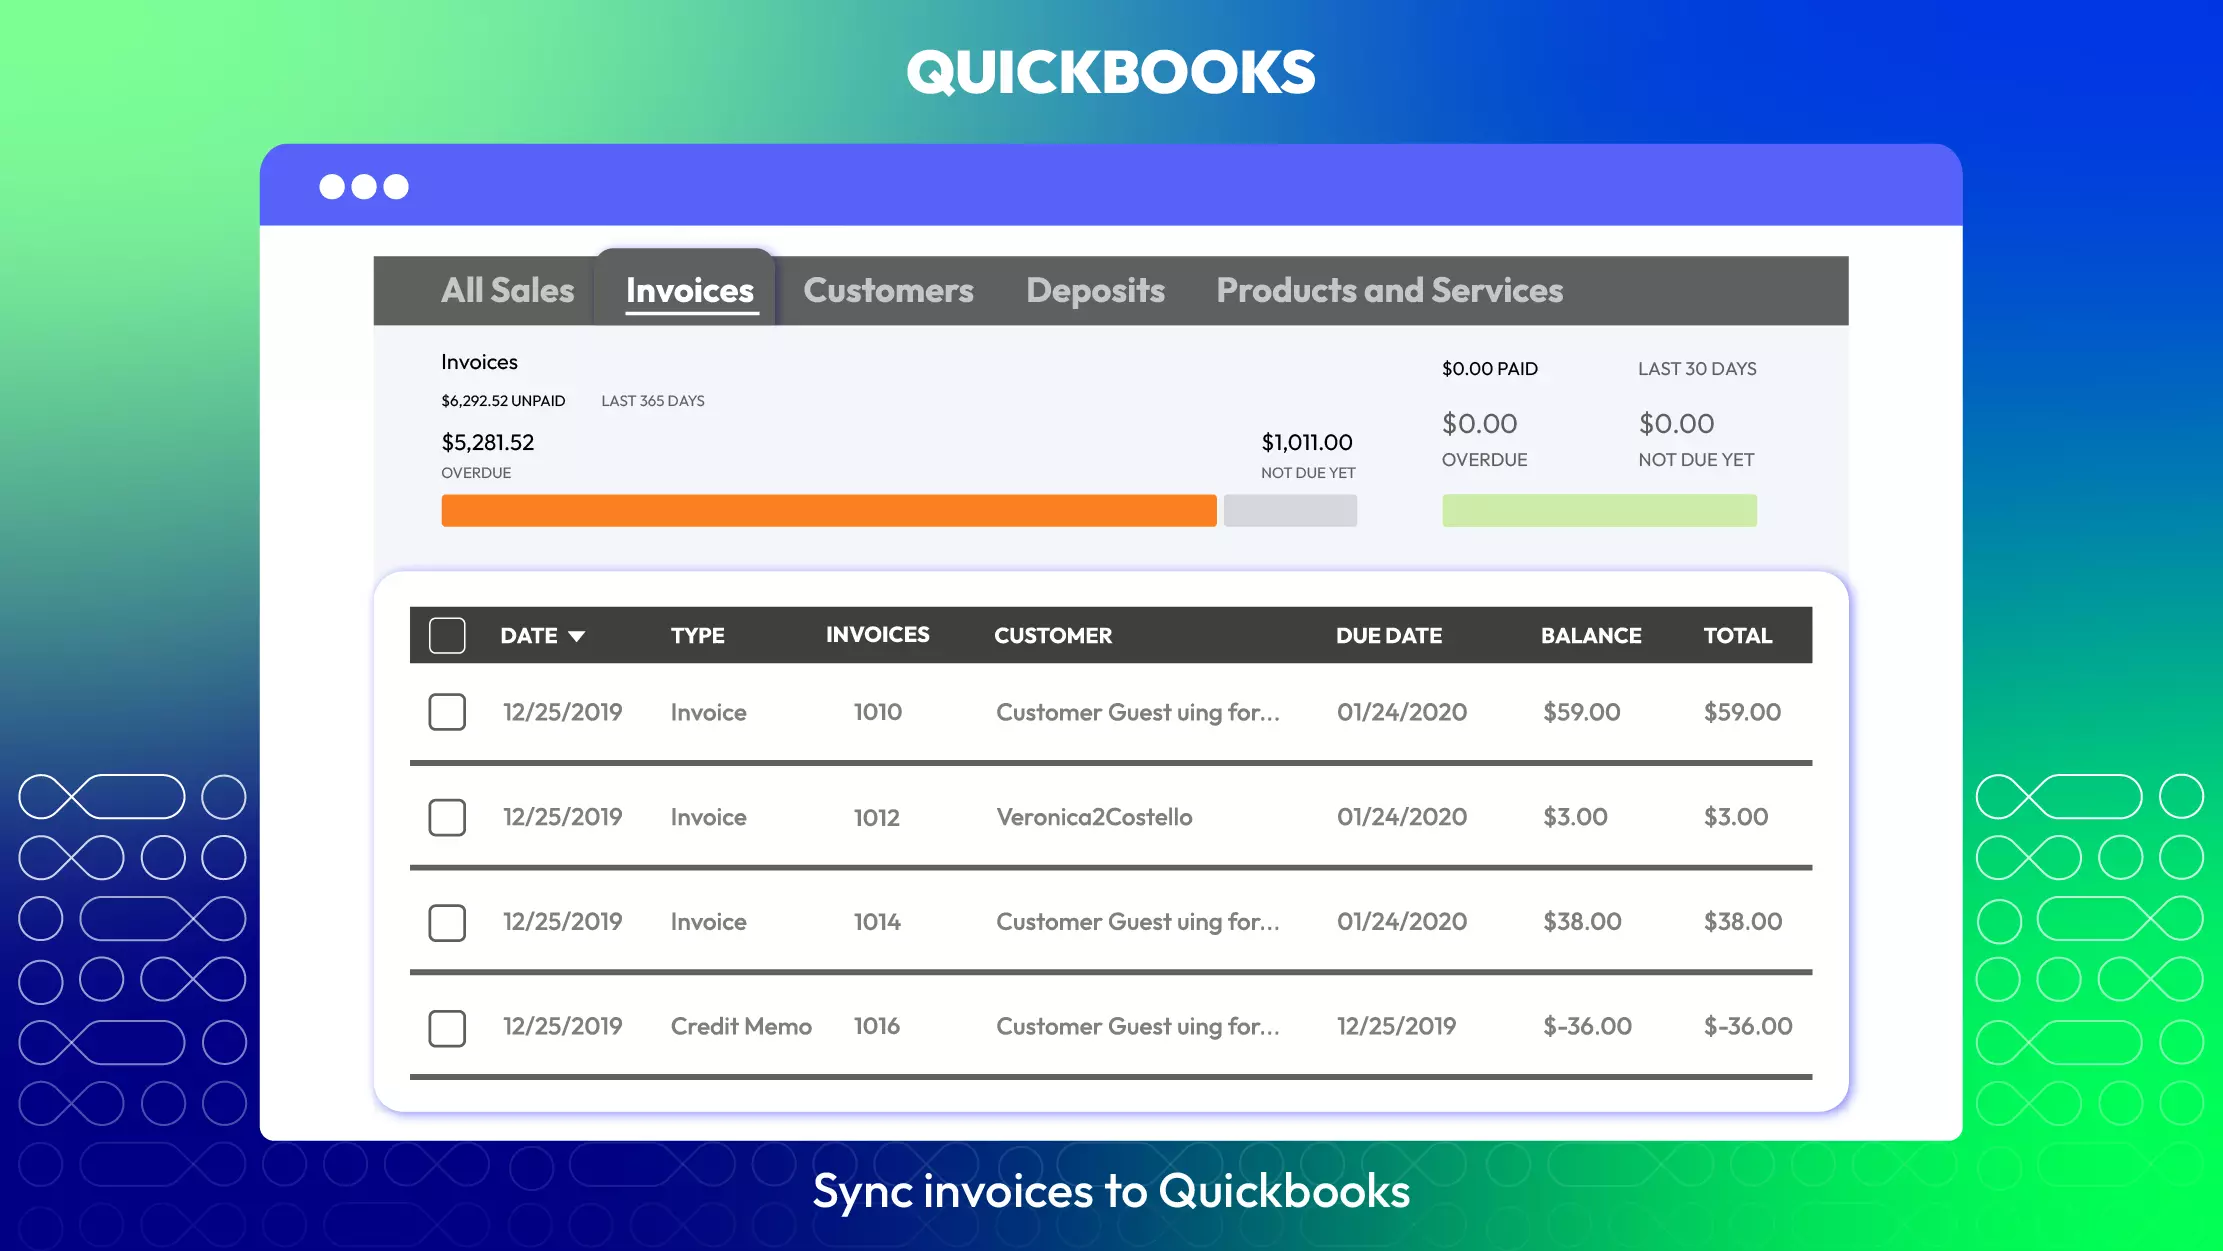Click the $38.00 total cell
This screenshot has width=2223, height=1251.
click(x=1743, y=922)
